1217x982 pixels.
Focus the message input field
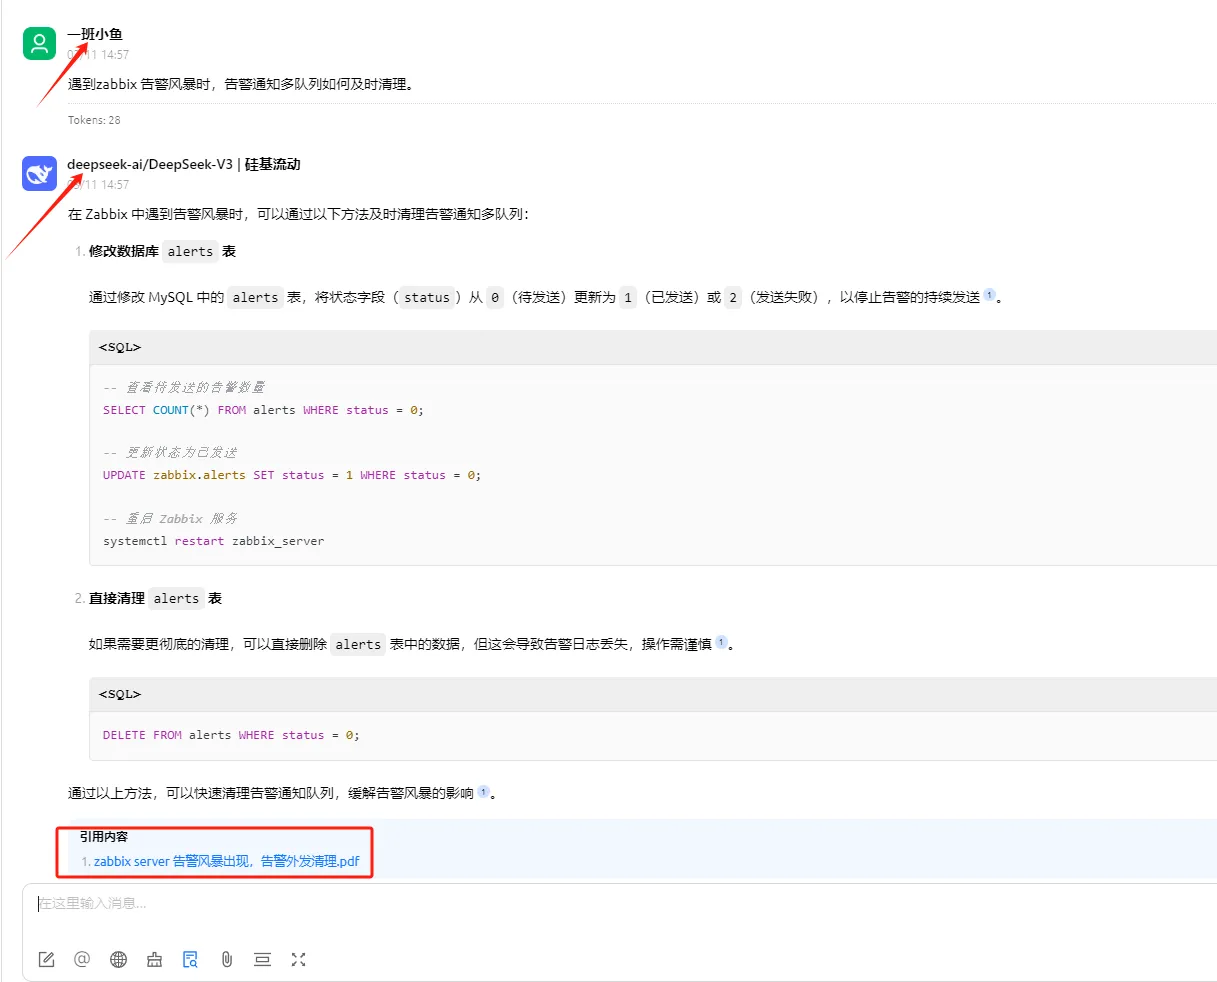620,904
